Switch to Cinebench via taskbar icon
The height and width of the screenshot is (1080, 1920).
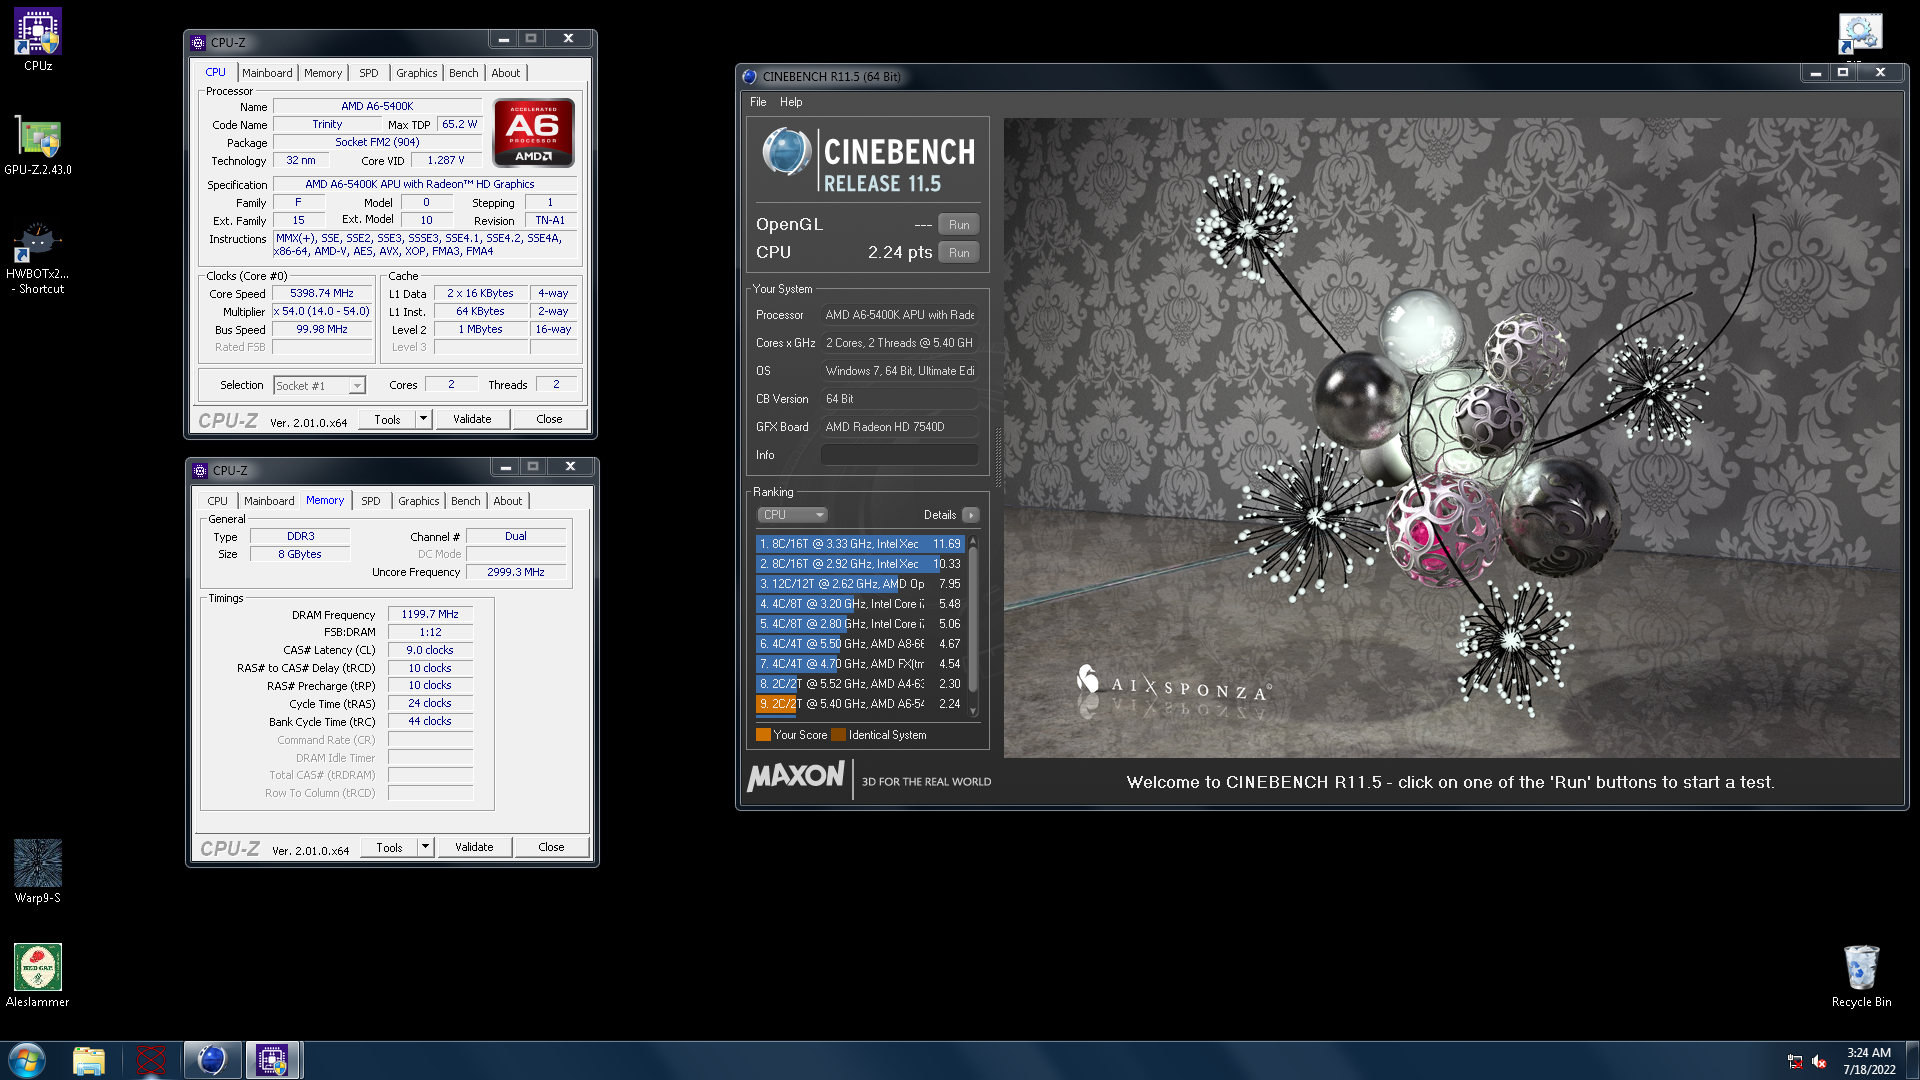[212, 1060]
